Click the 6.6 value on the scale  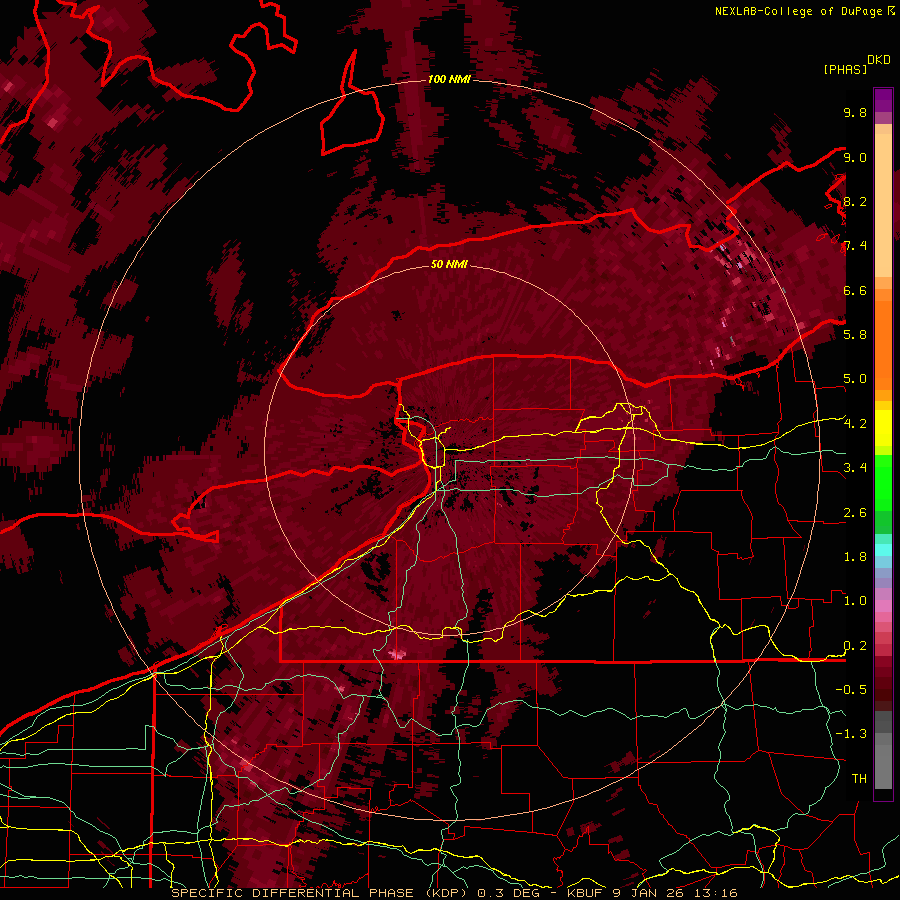point(855,290)
